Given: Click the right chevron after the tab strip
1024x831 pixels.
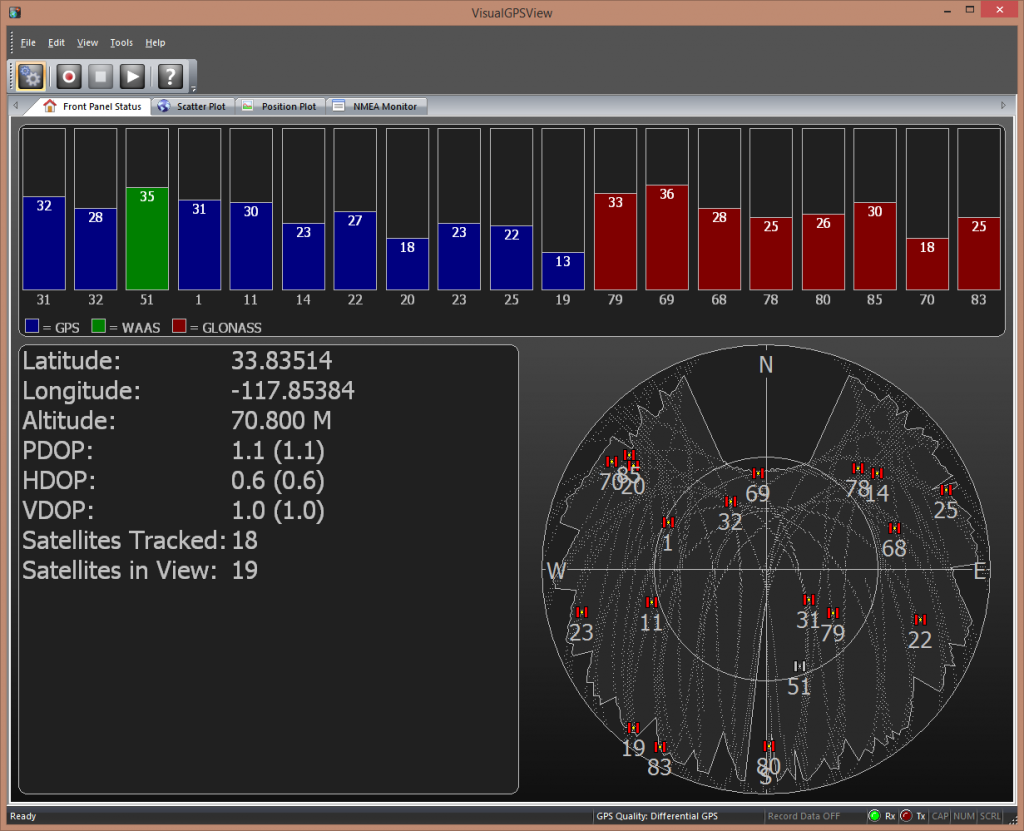Looking at the screenshot, I should point(1004,105).
